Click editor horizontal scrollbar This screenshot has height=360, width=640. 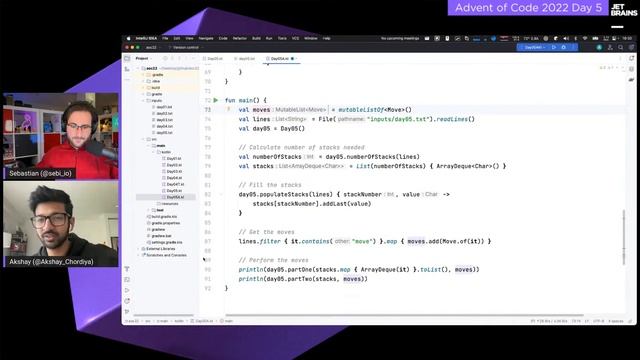pos(404,315)
